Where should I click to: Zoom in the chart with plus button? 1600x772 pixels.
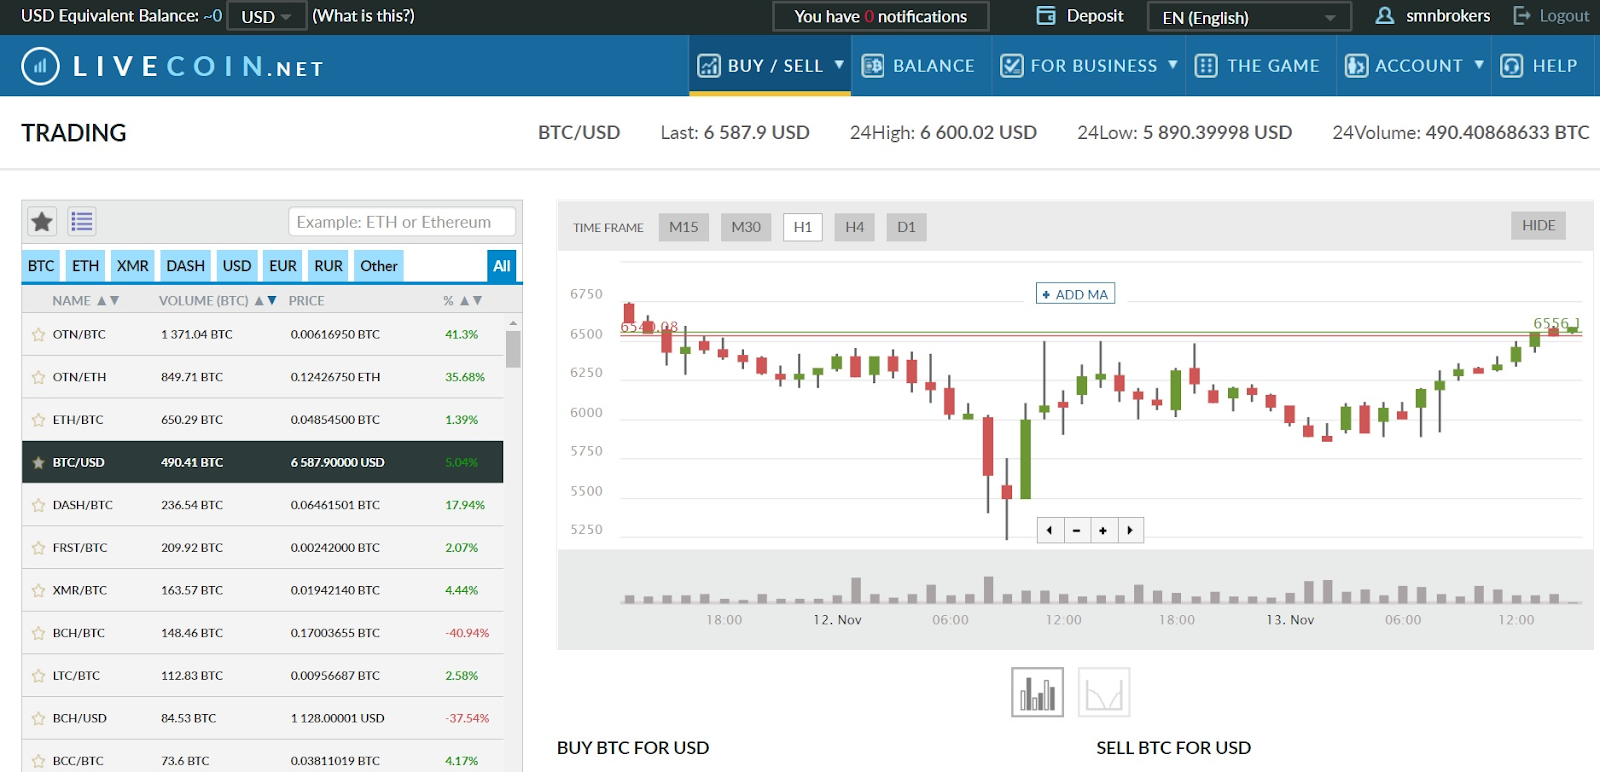1103,530
